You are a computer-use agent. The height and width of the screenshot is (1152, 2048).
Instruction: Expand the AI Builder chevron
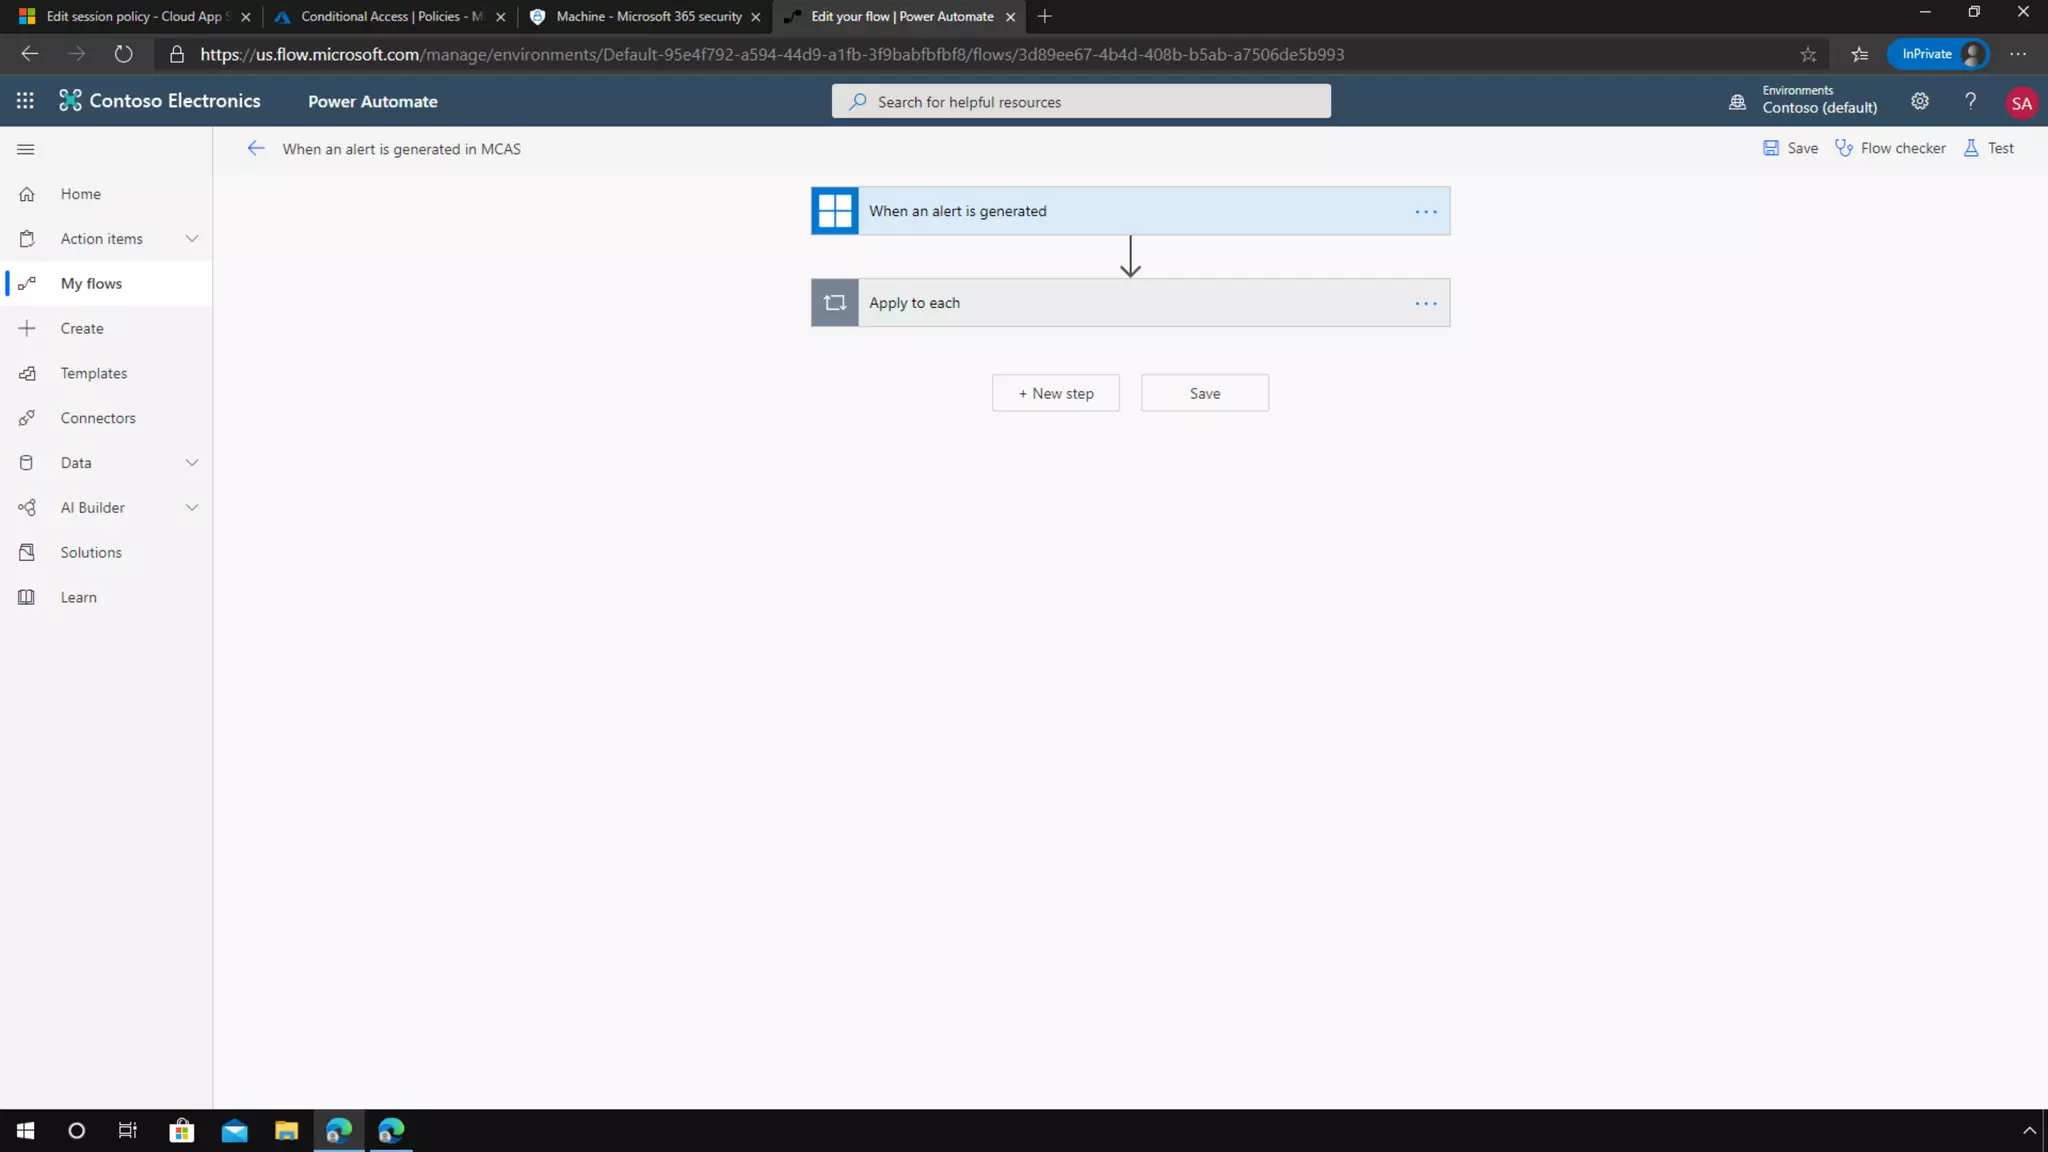(x=192, y=508)
